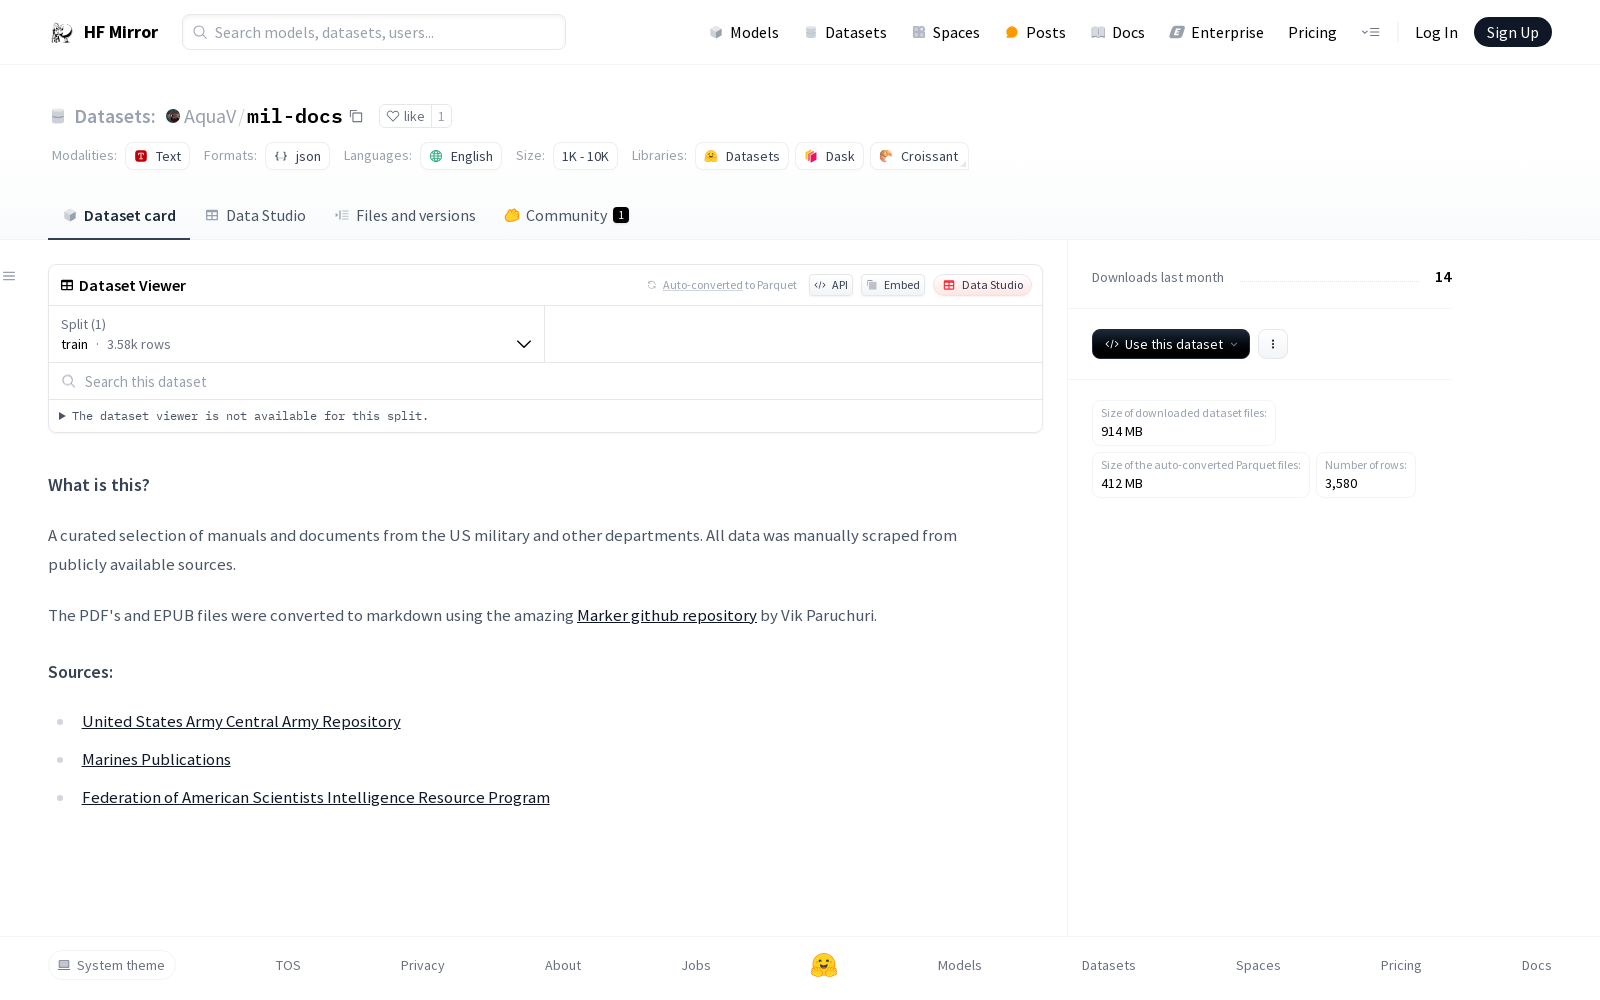
Task: Click the AquaV owner name link
Action: tap(210, 116)
